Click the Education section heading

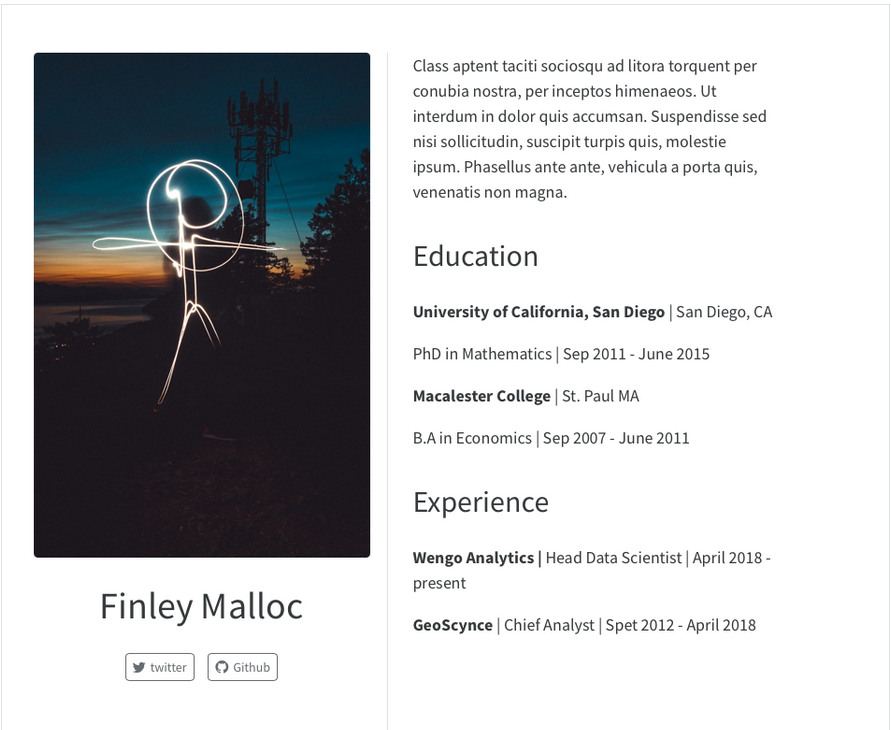click(475, 256)
